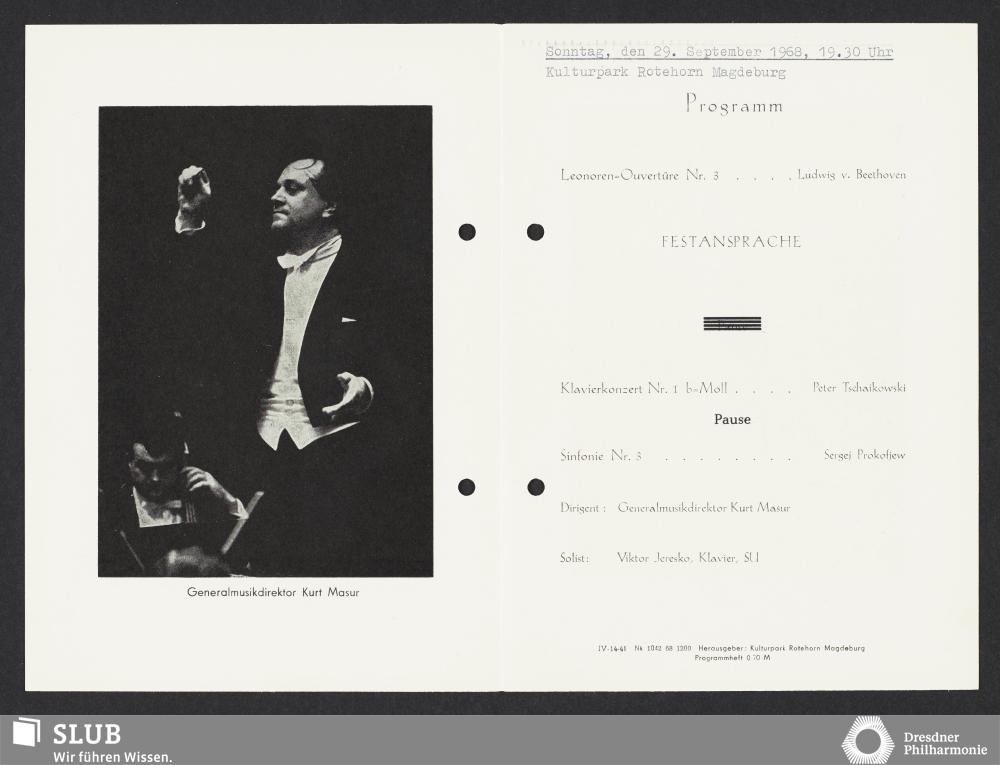The height and width of the screenshot is (765, 1000).
Task: Click the upper-left punch hole on the page
Action: tap(467, 232)
